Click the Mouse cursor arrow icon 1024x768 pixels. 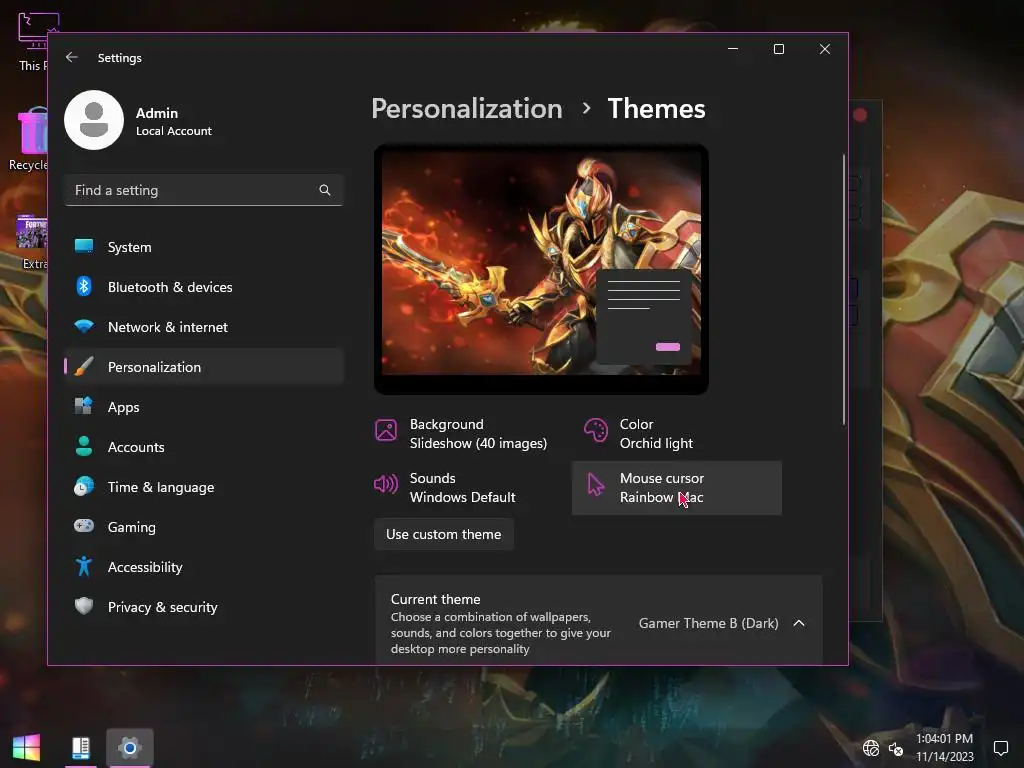click(596, 485)
